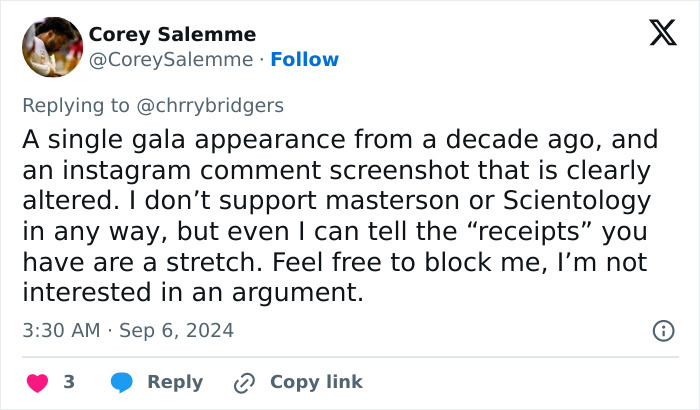Click the X logo icon

pyautogui.click(x=656, y=34)
